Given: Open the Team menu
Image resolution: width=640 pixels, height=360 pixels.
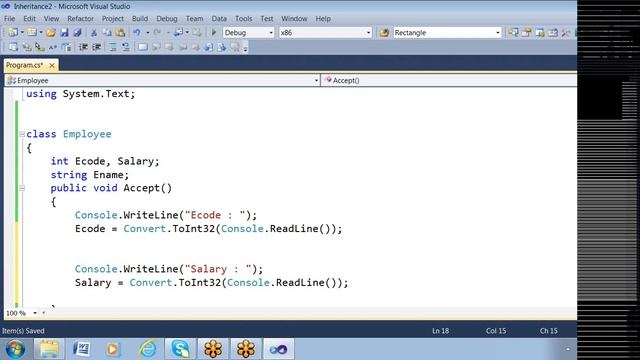Looking at the screenshot, I should coord(194,19).
